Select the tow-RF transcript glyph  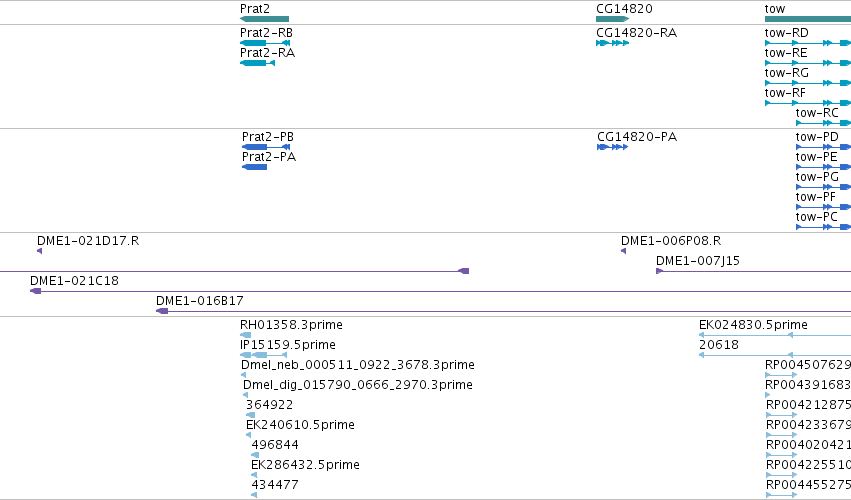pyautogui.click(x=808, y=103)
